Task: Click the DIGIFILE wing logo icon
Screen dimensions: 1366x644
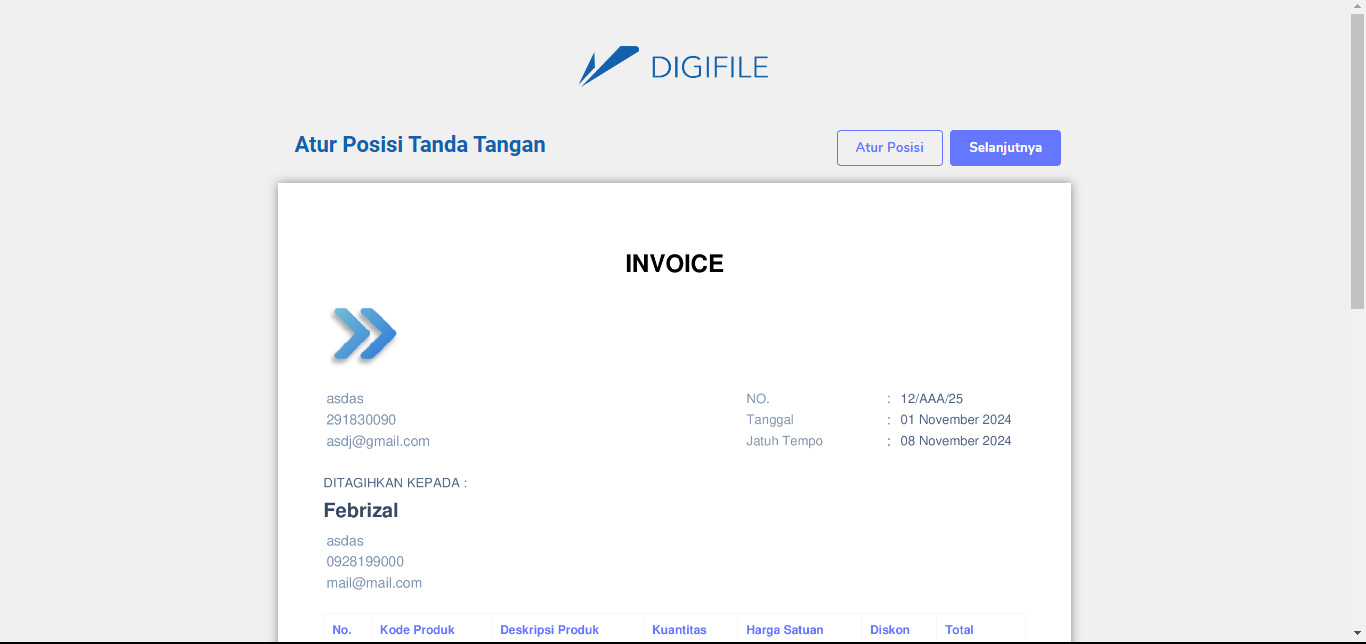Action: click(608, 66)
